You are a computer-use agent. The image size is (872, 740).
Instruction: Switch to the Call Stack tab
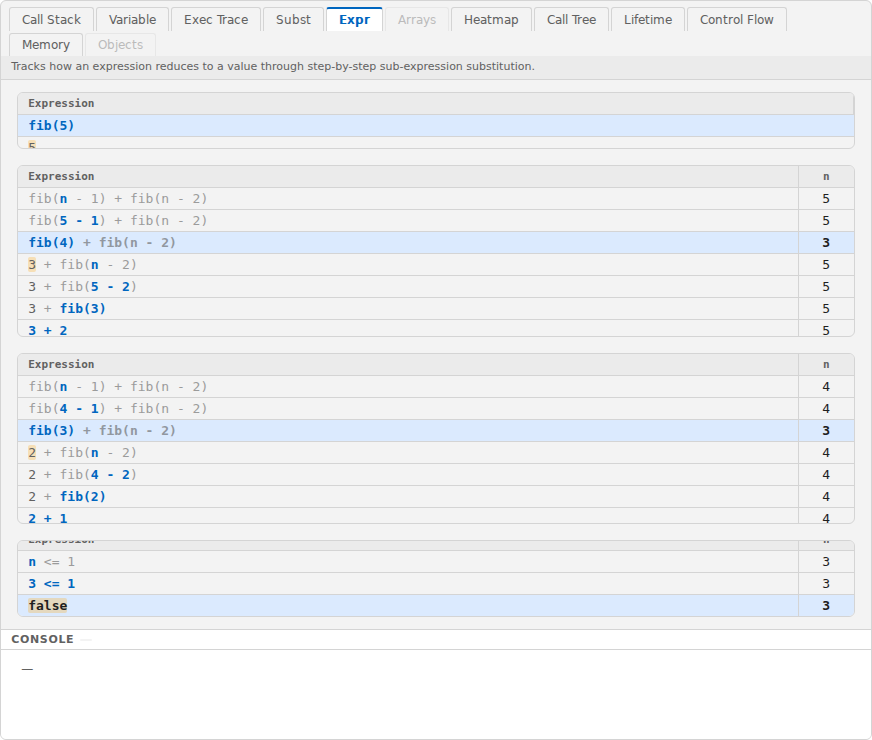(x=51, y=19)
